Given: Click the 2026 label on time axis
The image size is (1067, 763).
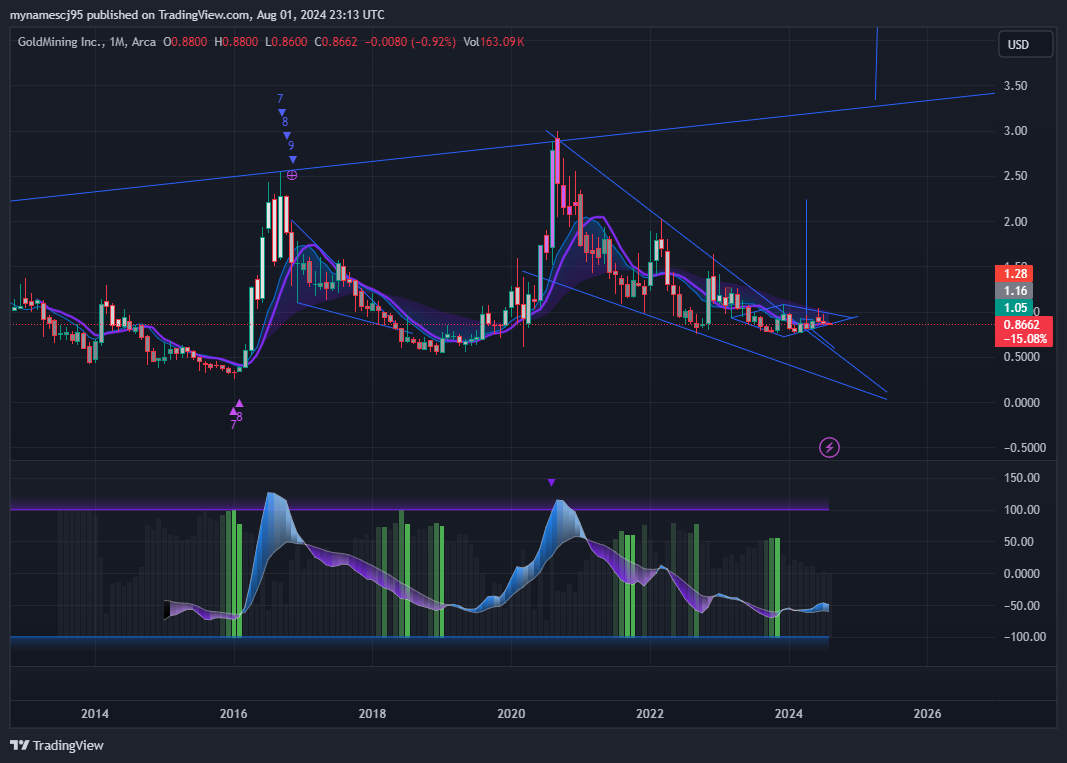Looking at the screenshot, I should tap(928, 713).
